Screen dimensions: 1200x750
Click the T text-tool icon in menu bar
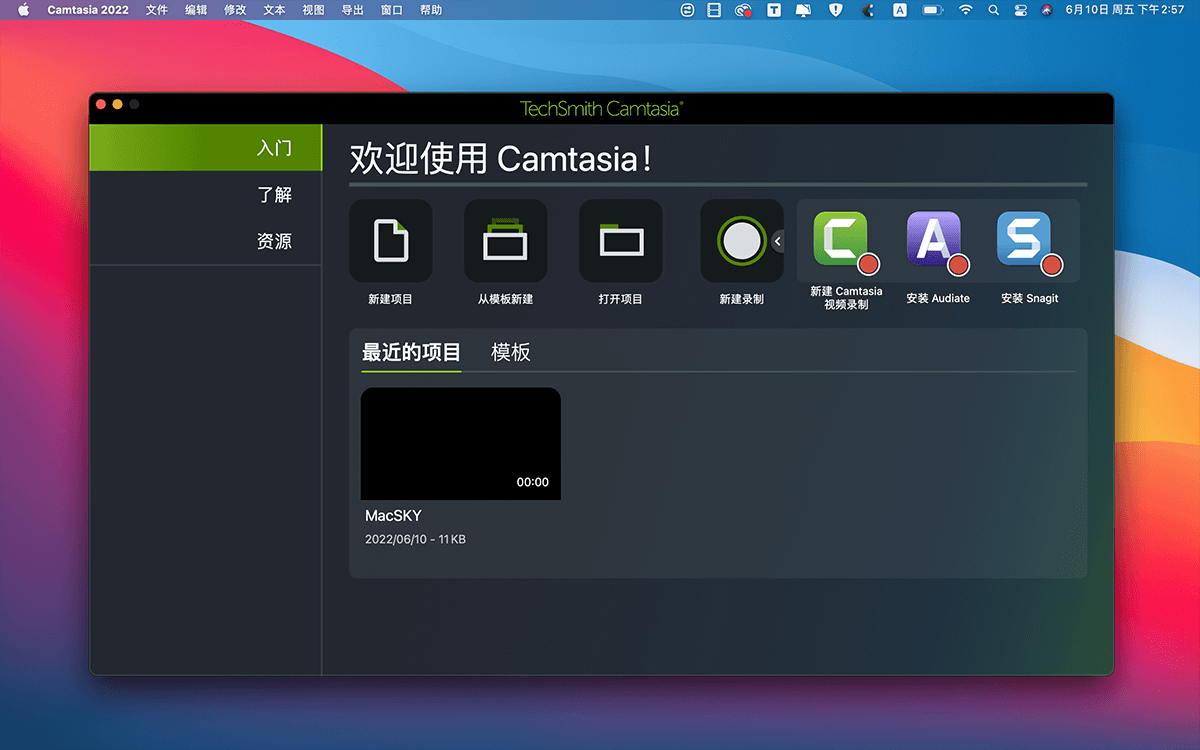pos(774,10)
